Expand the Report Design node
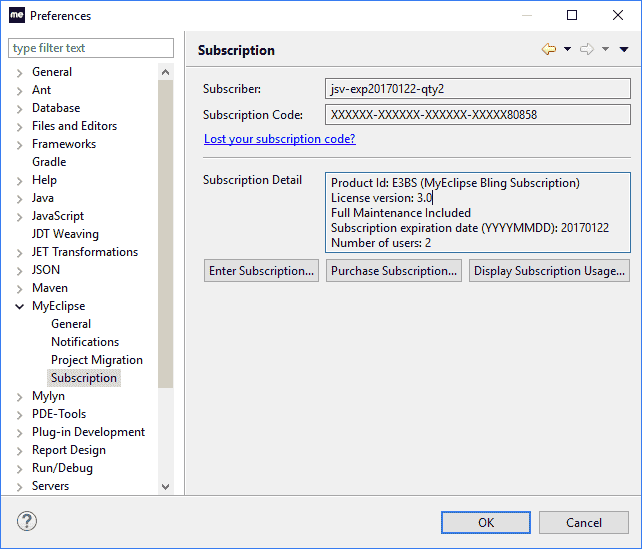The width and height of the screenshot is (642, 549). coord(19,451)
